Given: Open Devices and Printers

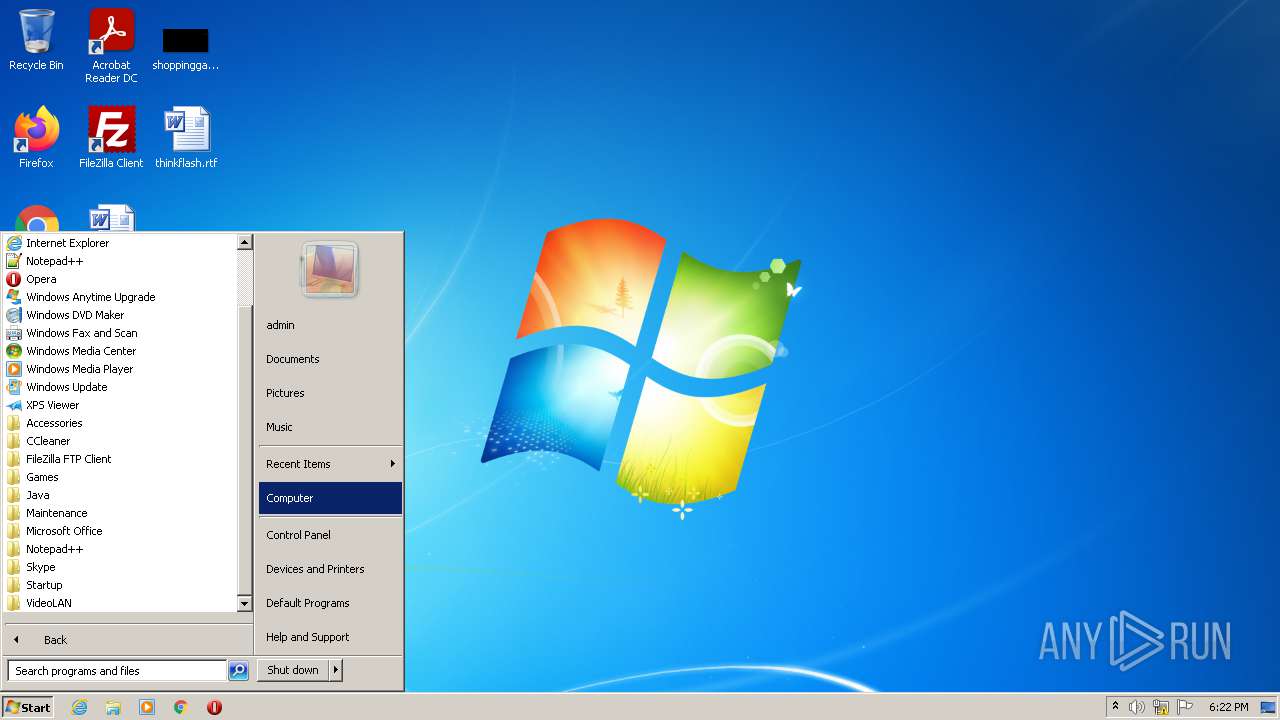Looking at the screenshot, I should click(x=330, y=569).
